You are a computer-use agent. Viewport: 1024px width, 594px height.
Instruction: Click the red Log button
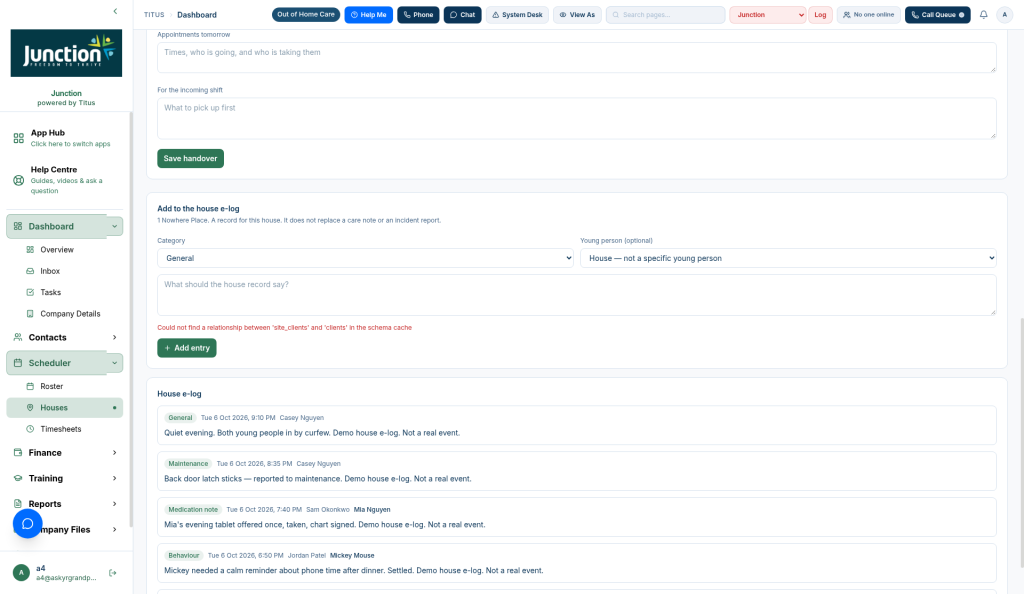tap(820, 14)
